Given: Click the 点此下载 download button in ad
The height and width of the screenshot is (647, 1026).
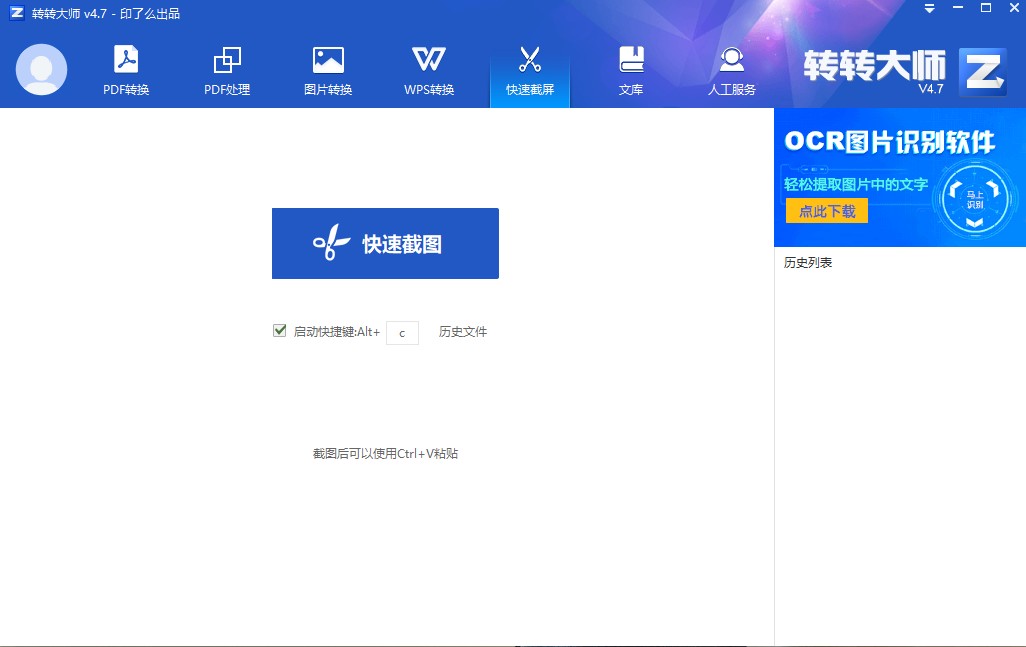Looking at the screenshot, I should coord(827,211).
